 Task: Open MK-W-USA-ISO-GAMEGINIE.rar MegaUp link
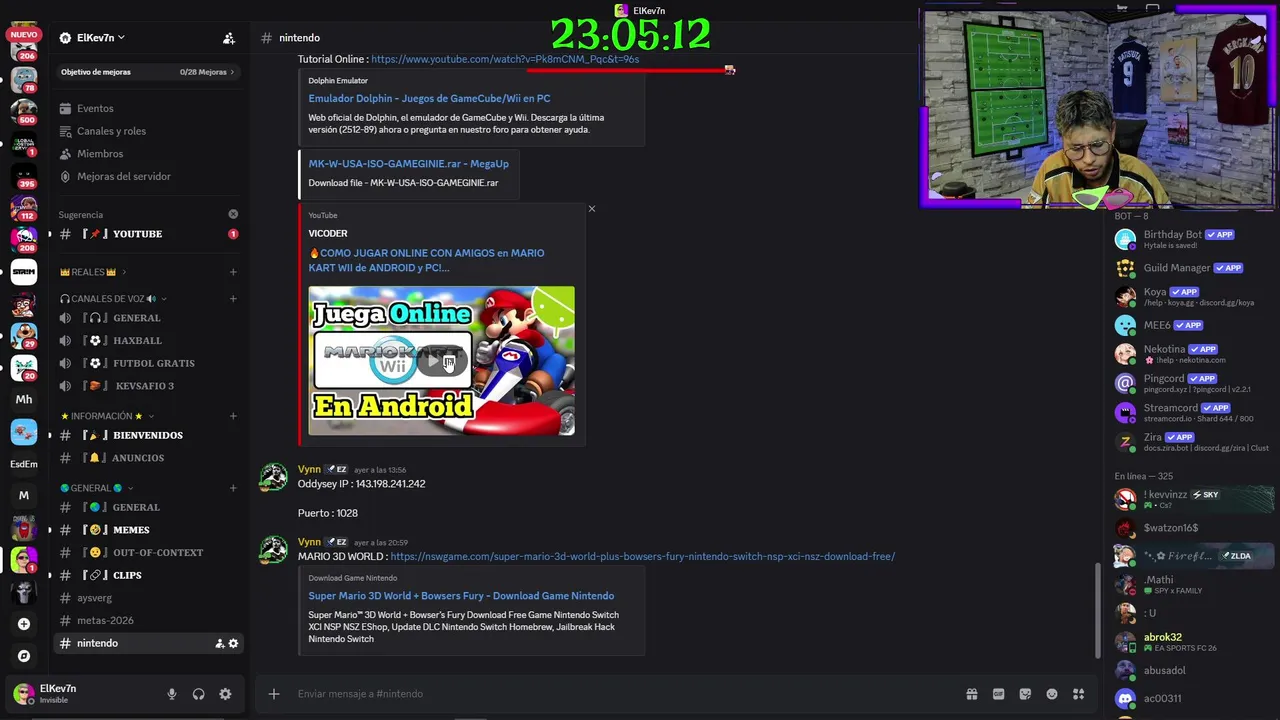408,164
